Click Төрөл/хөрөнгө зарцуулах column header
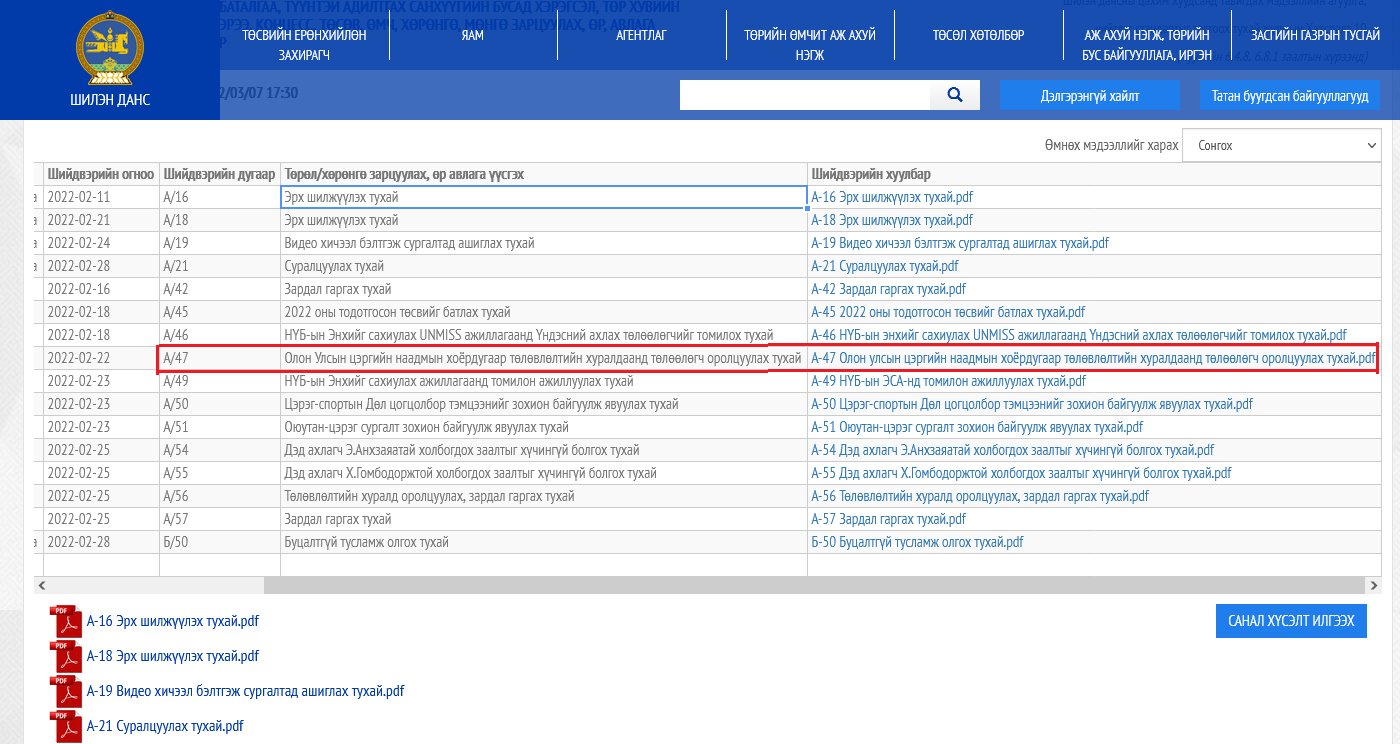 [544, 174]
